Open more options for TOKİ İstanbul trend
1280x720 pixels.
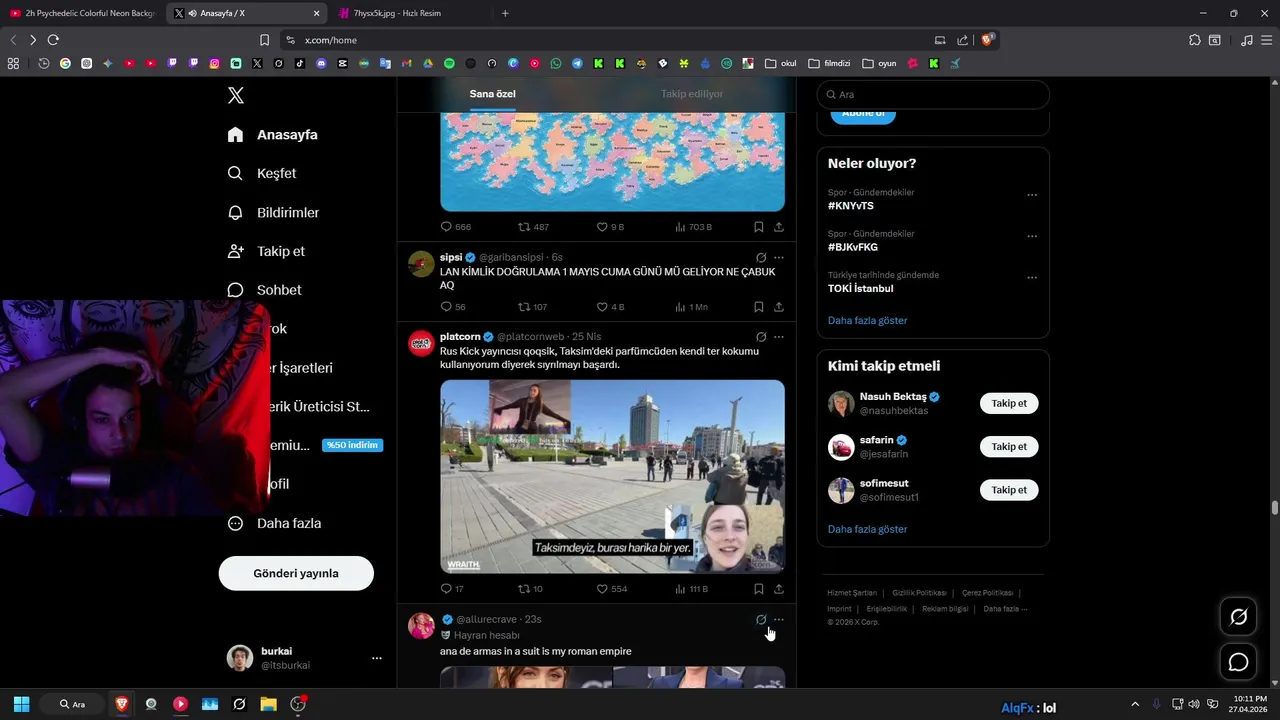(x=1032, y=277)
